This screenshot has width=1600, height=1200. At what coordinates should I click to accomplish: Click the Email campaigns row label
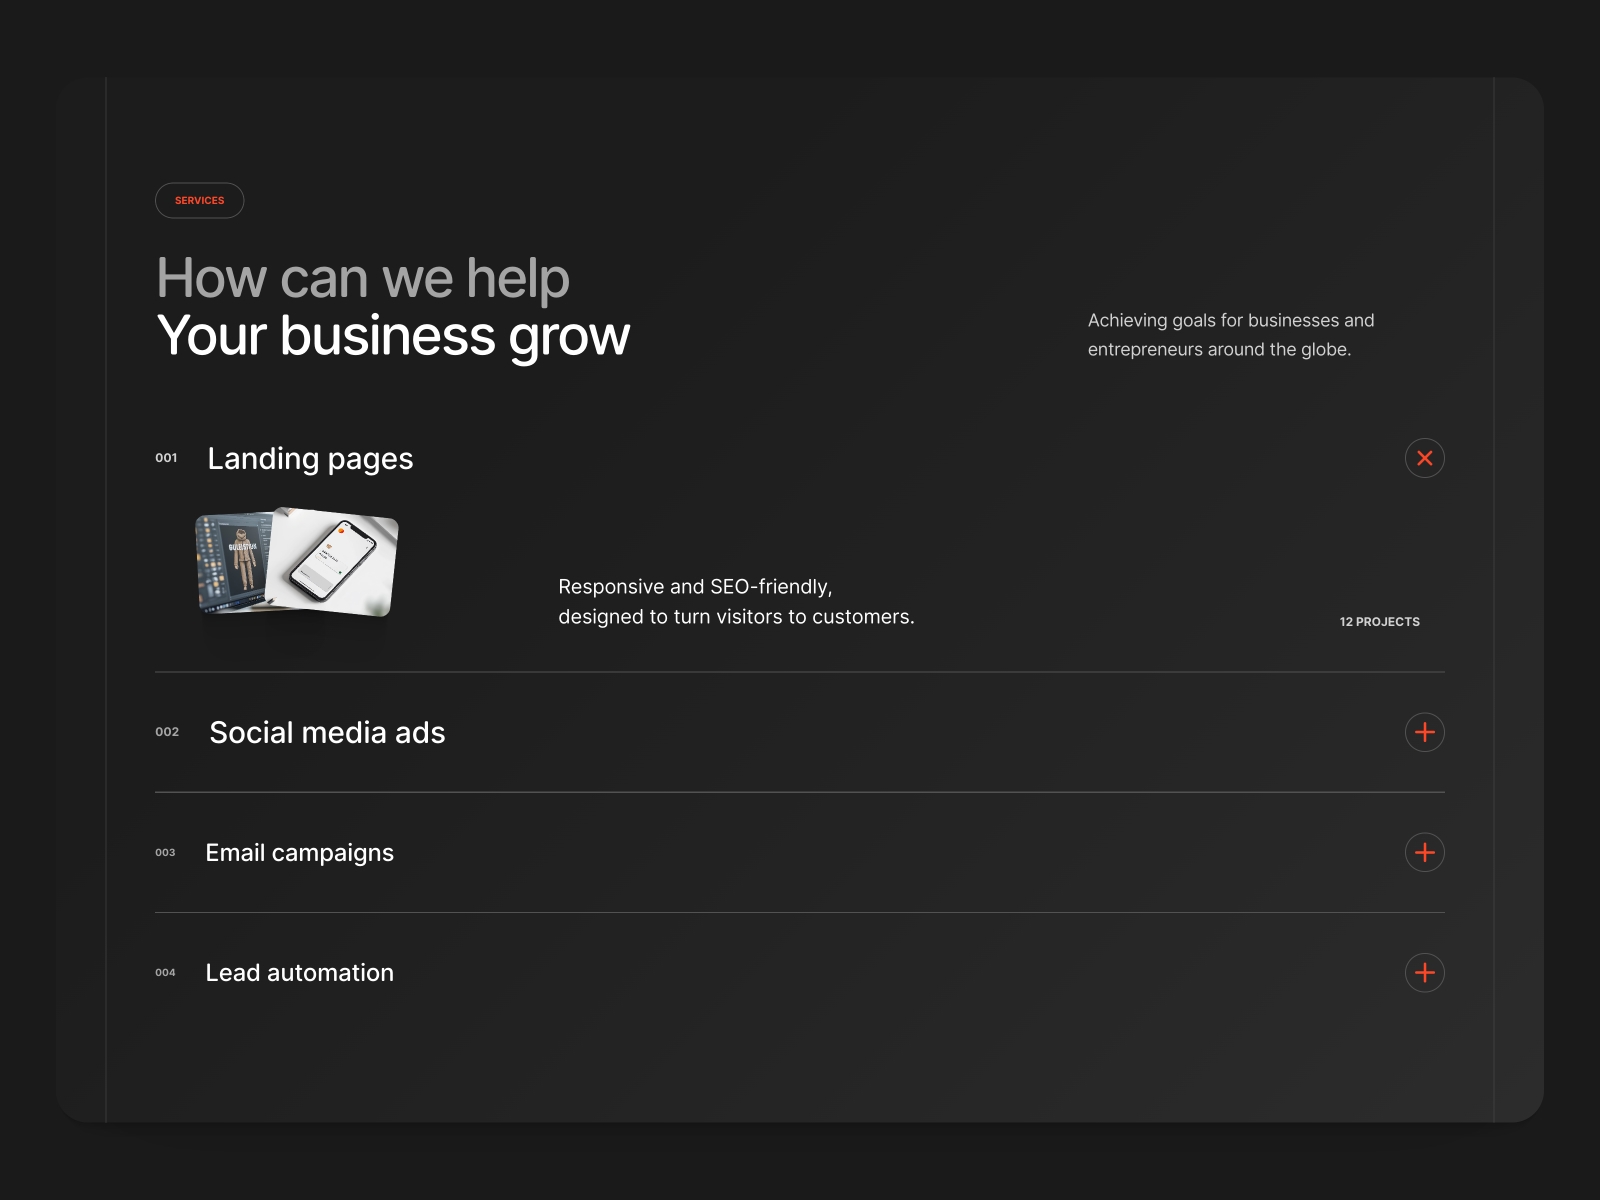[299, 852]
